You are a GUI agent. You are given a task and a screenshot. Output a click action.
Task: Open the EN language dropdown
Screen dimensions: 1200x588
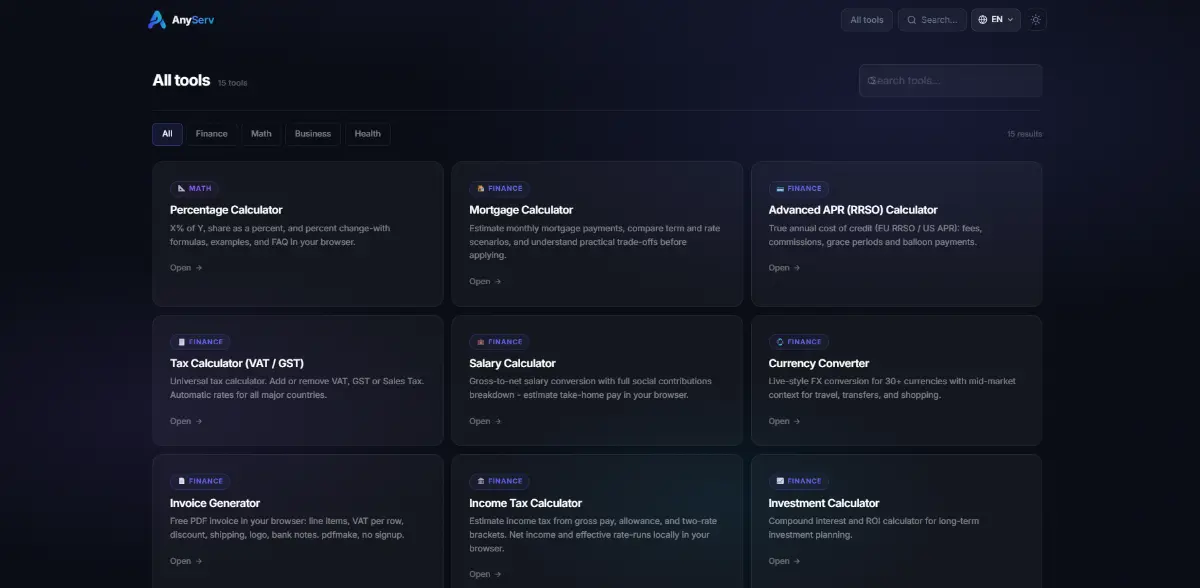996,20
